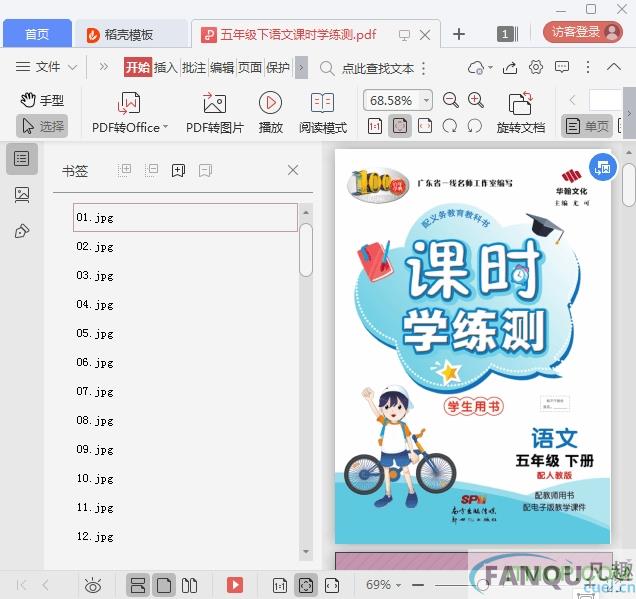Collapse the ribbon with up chevron
The height and width of the screenshot is (599, 636).
pos(614,67)
